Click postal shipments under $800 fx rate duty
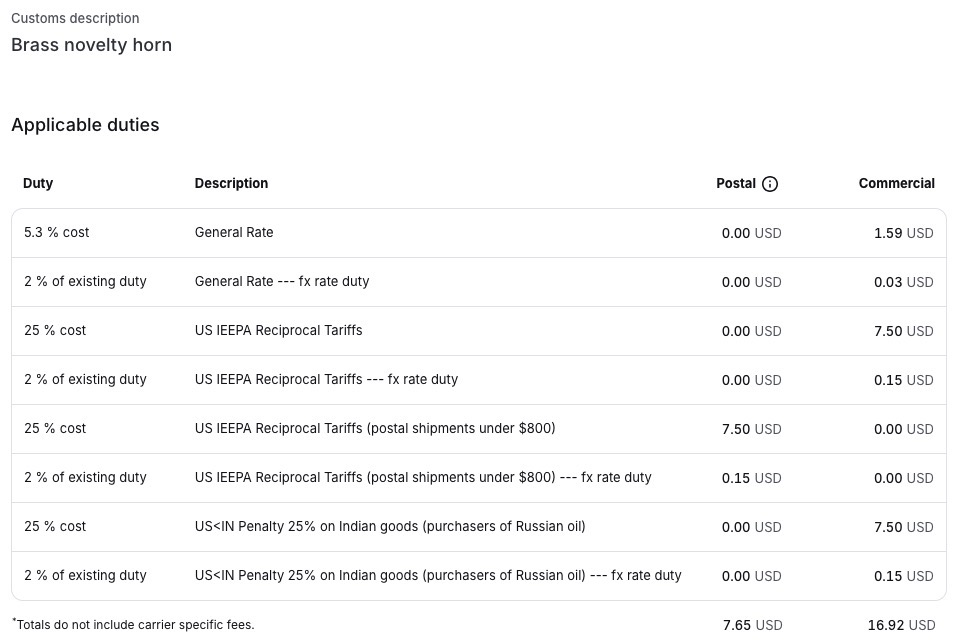Image resolution: width=959 pixels, height=644 pixels. pos(423,478)
